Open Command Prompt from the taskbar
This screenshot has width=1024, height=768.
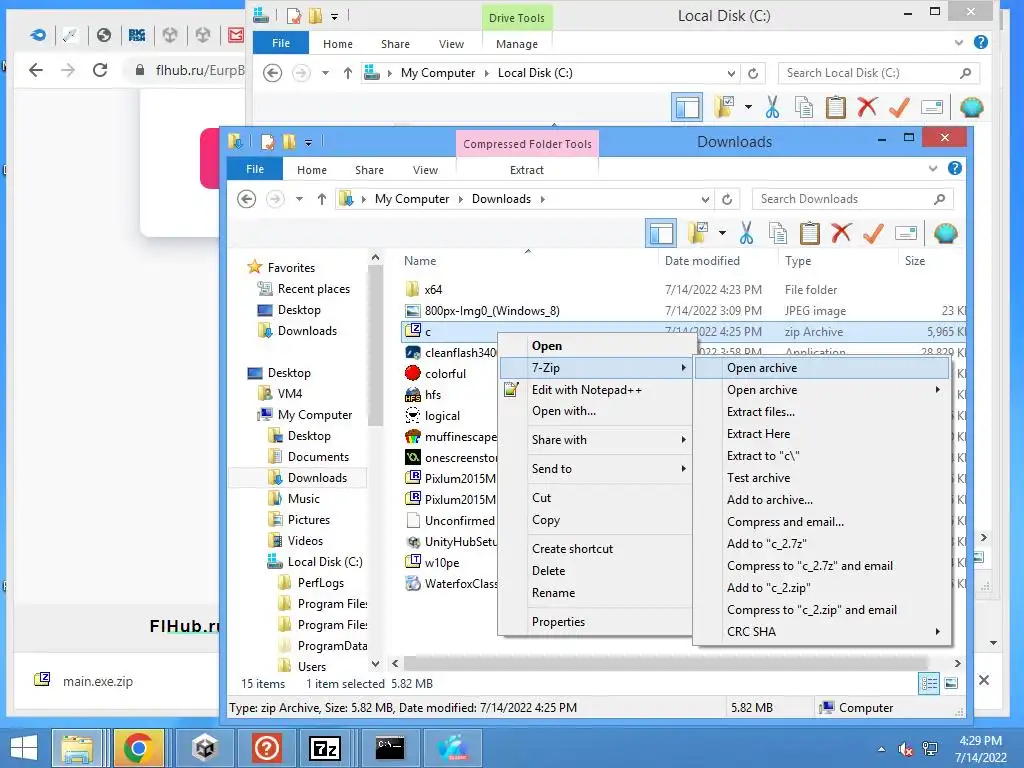point(390,748)
